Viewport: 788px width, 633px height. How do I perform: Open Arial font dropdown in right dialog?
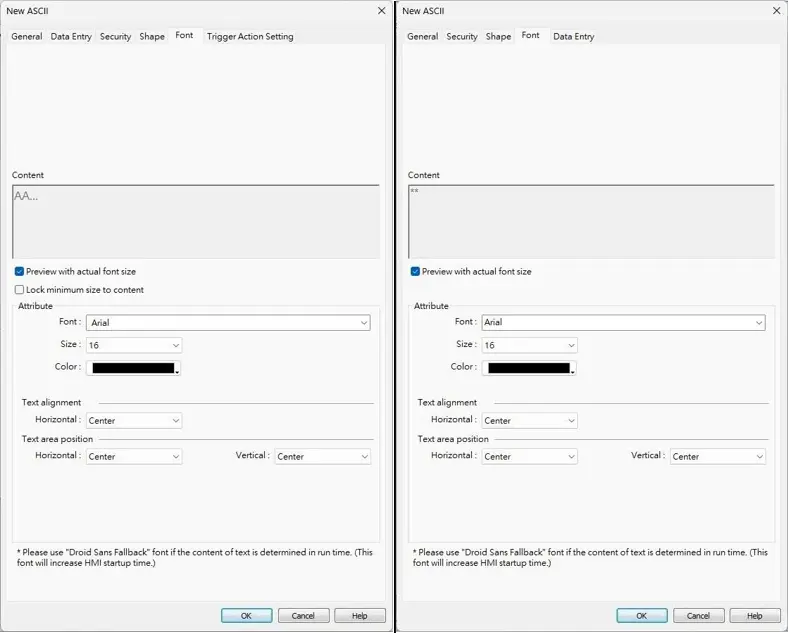(x=623, y=323)
